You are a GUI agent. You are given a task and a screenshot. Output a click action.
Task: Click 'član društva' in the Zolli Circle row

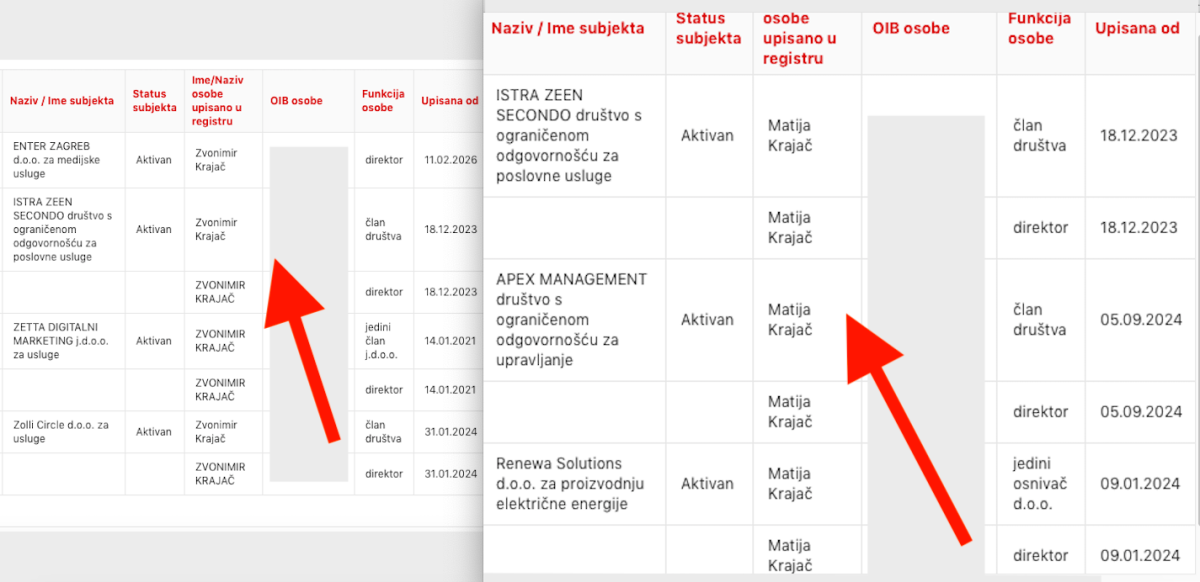(x=383, y=431)
